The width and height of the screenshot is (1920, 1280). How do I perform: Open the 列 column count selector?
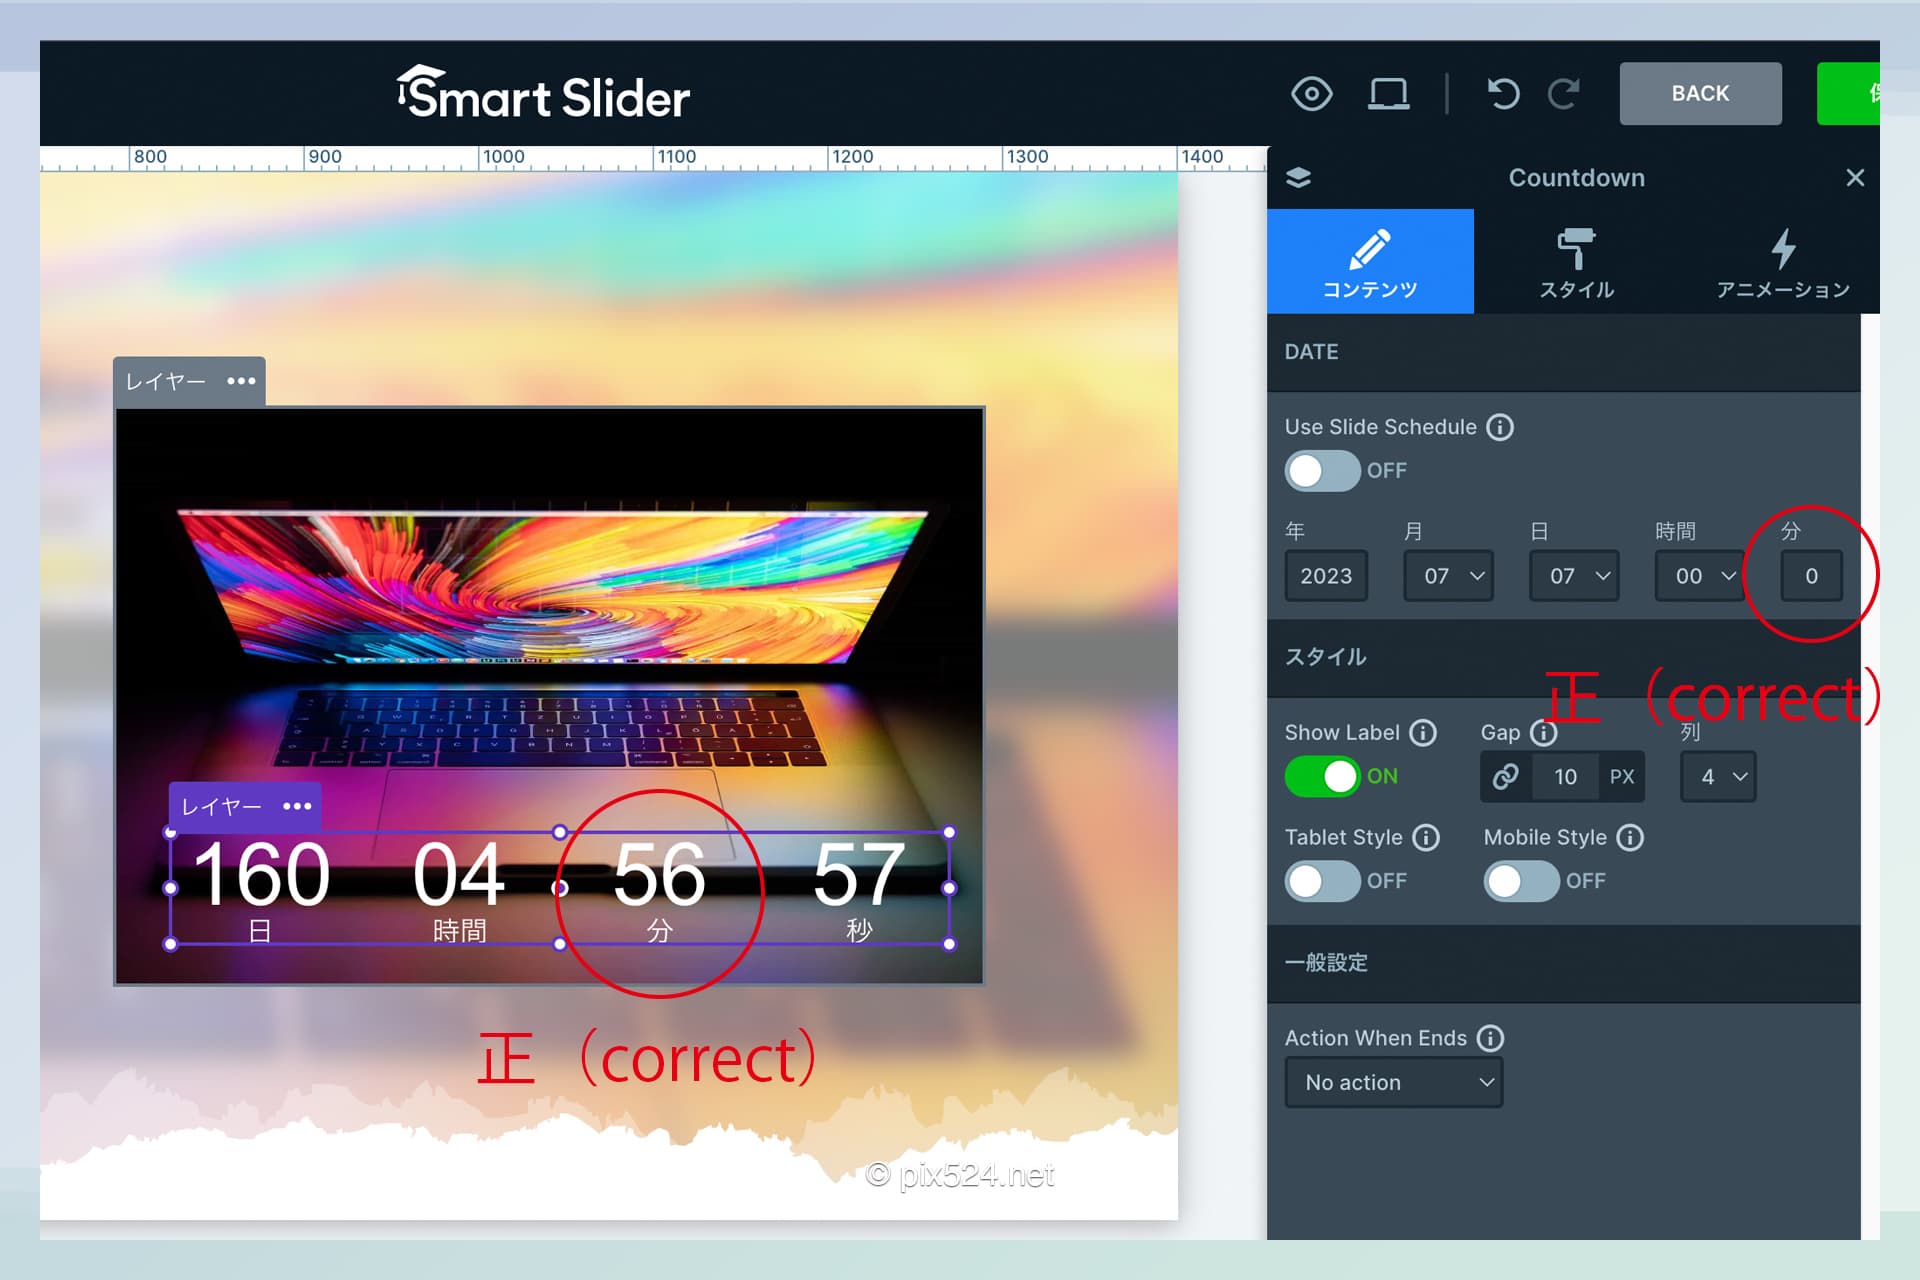1717,776
